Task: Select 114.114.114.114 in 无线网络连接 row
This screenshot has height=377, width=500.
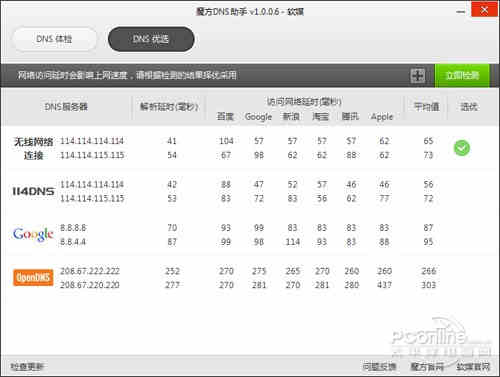Action: click(92, 141)
